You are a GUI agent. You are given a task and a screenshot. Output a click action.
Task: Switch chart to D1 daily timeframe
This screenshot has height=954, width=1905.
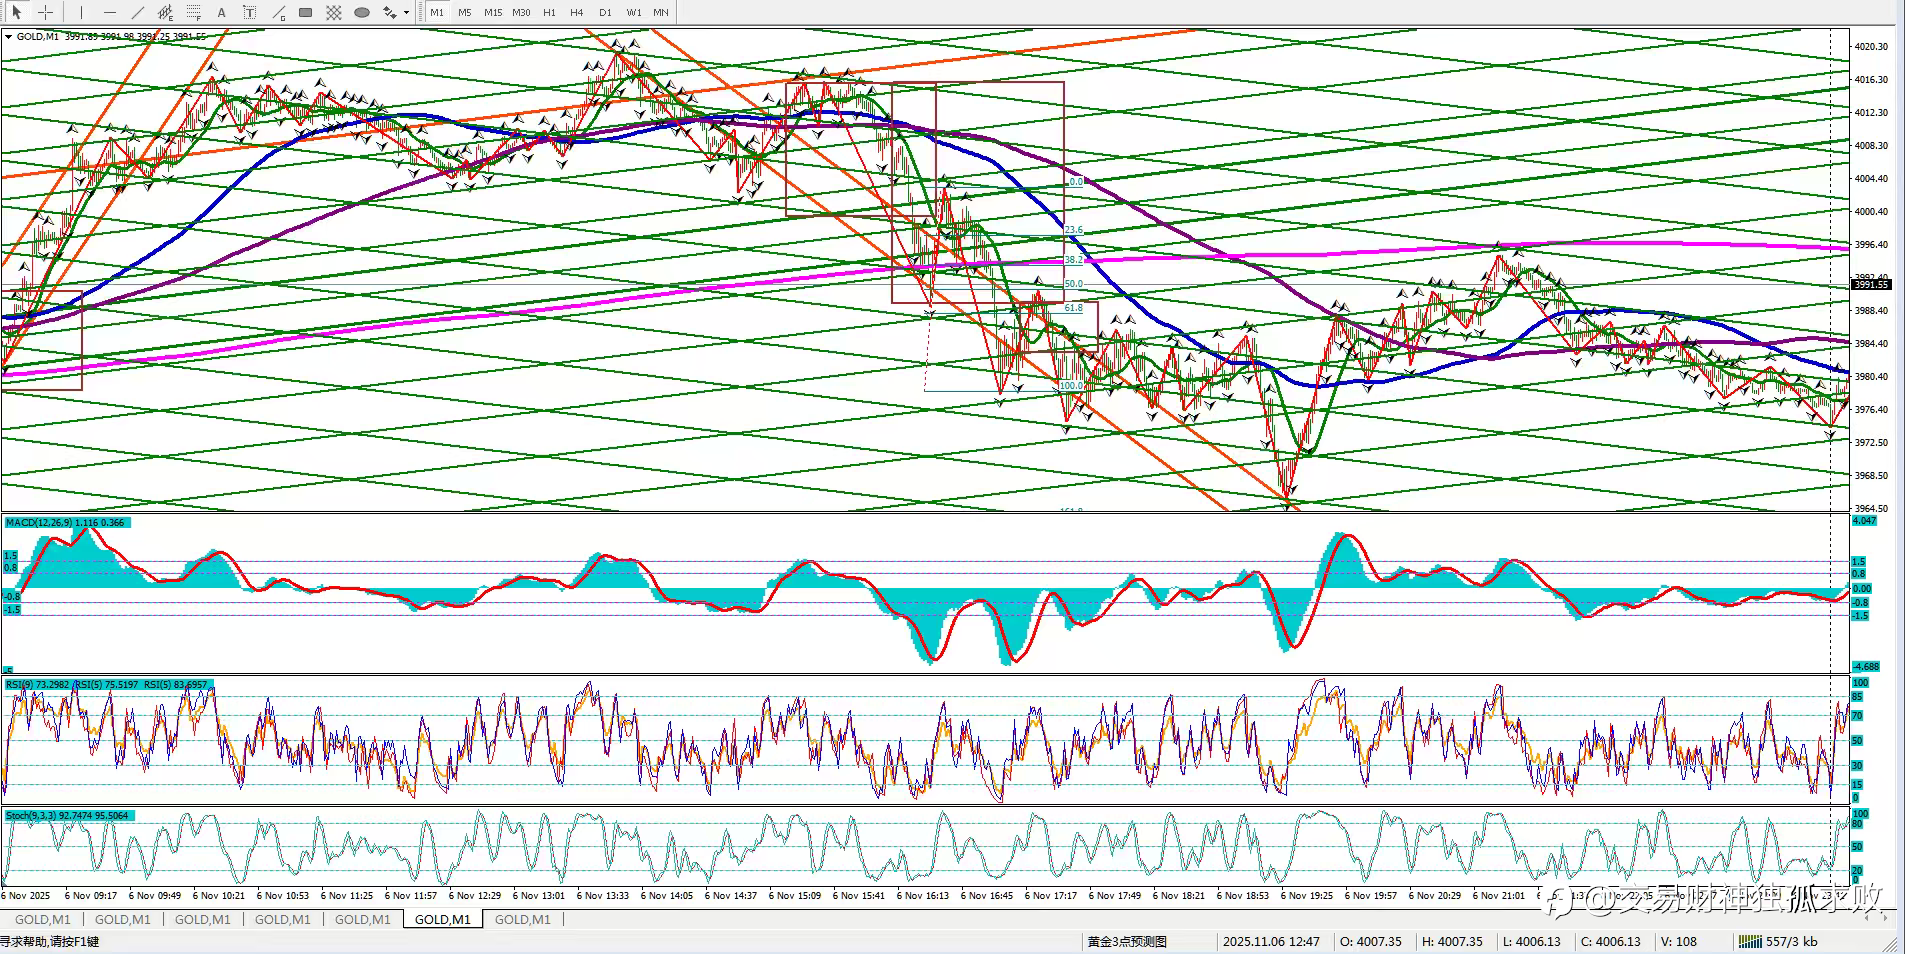tap(605, 13)
